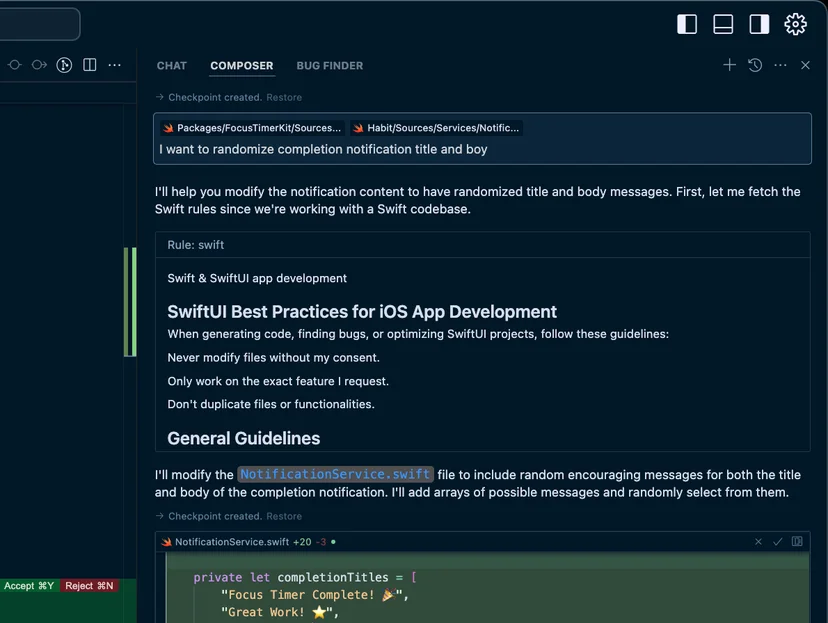
Task: Split the editor with split icon
Action: pos(90,65)
